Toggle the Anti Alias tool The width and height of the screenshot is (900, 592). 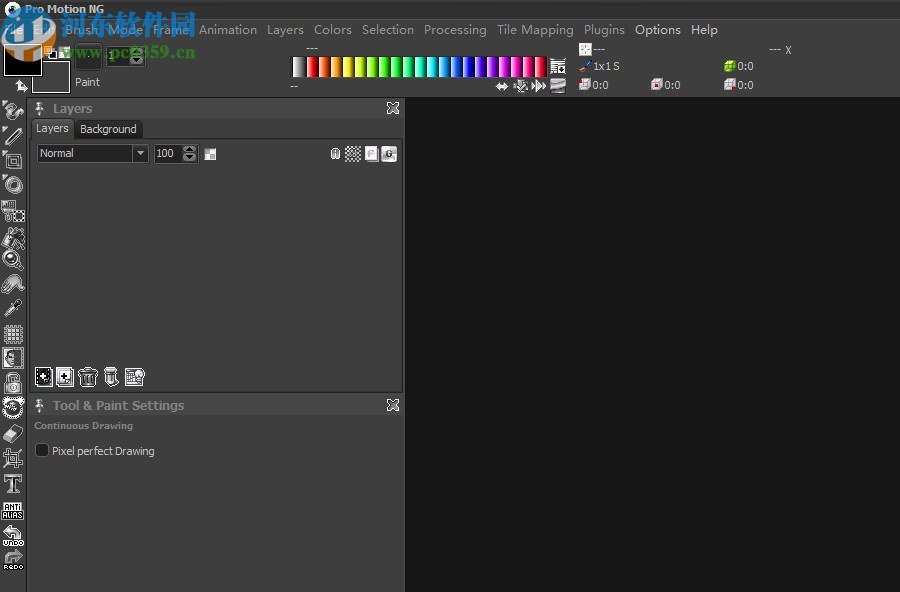[13, 510]
